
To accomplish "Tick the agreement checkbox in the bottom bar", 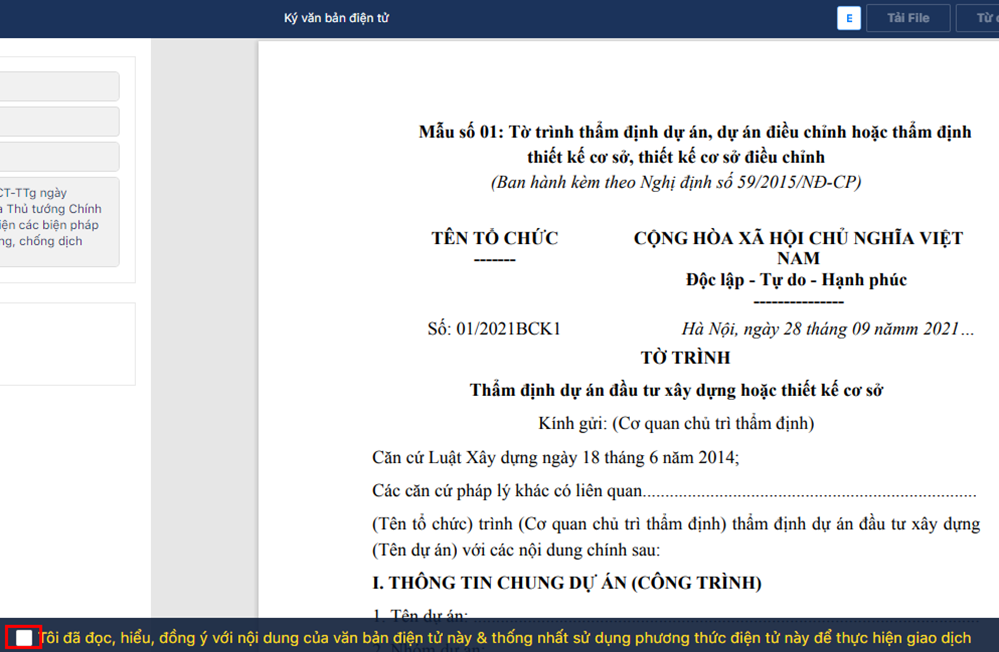I will tap(24, 637).
